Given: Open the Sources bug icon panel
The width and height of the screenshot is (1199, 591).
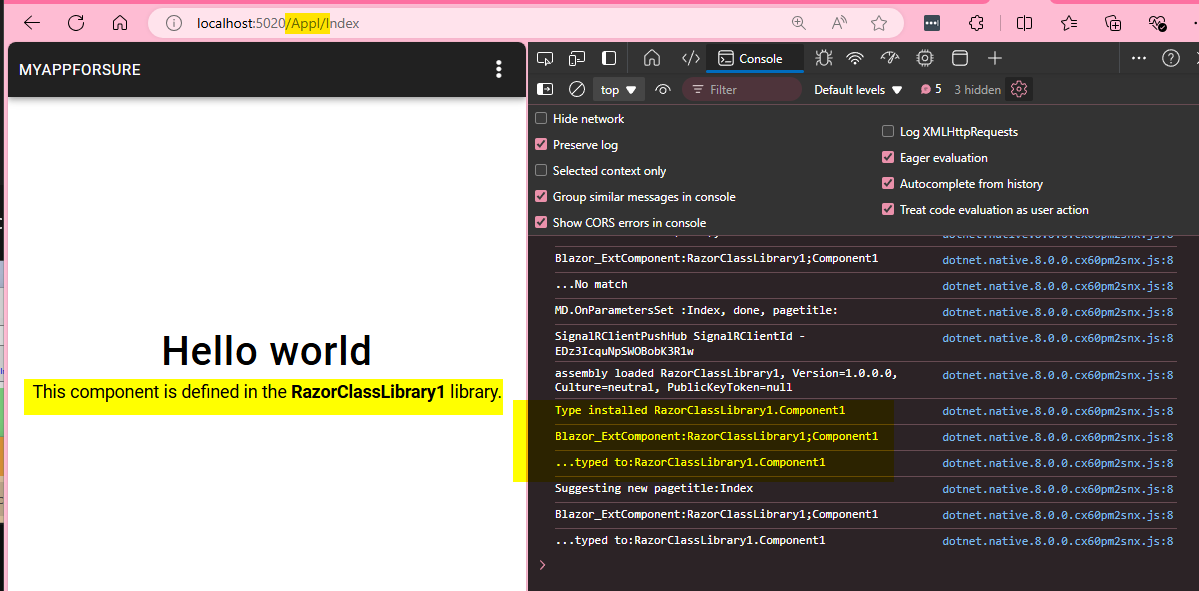Looking at the screenshot, I should (x=823, y=58).
